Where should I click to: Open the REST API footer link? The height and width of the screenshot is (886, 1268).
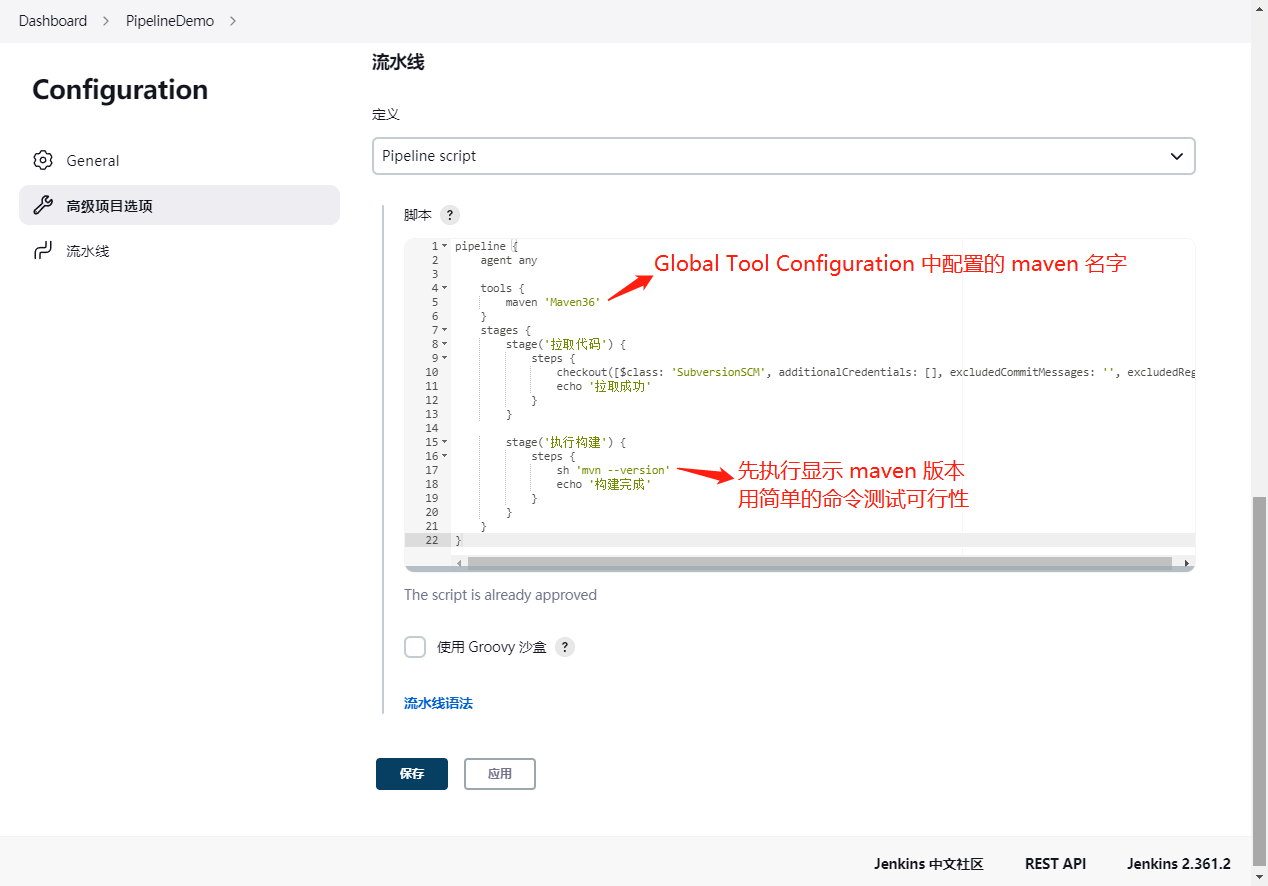tap(1055, 863)
